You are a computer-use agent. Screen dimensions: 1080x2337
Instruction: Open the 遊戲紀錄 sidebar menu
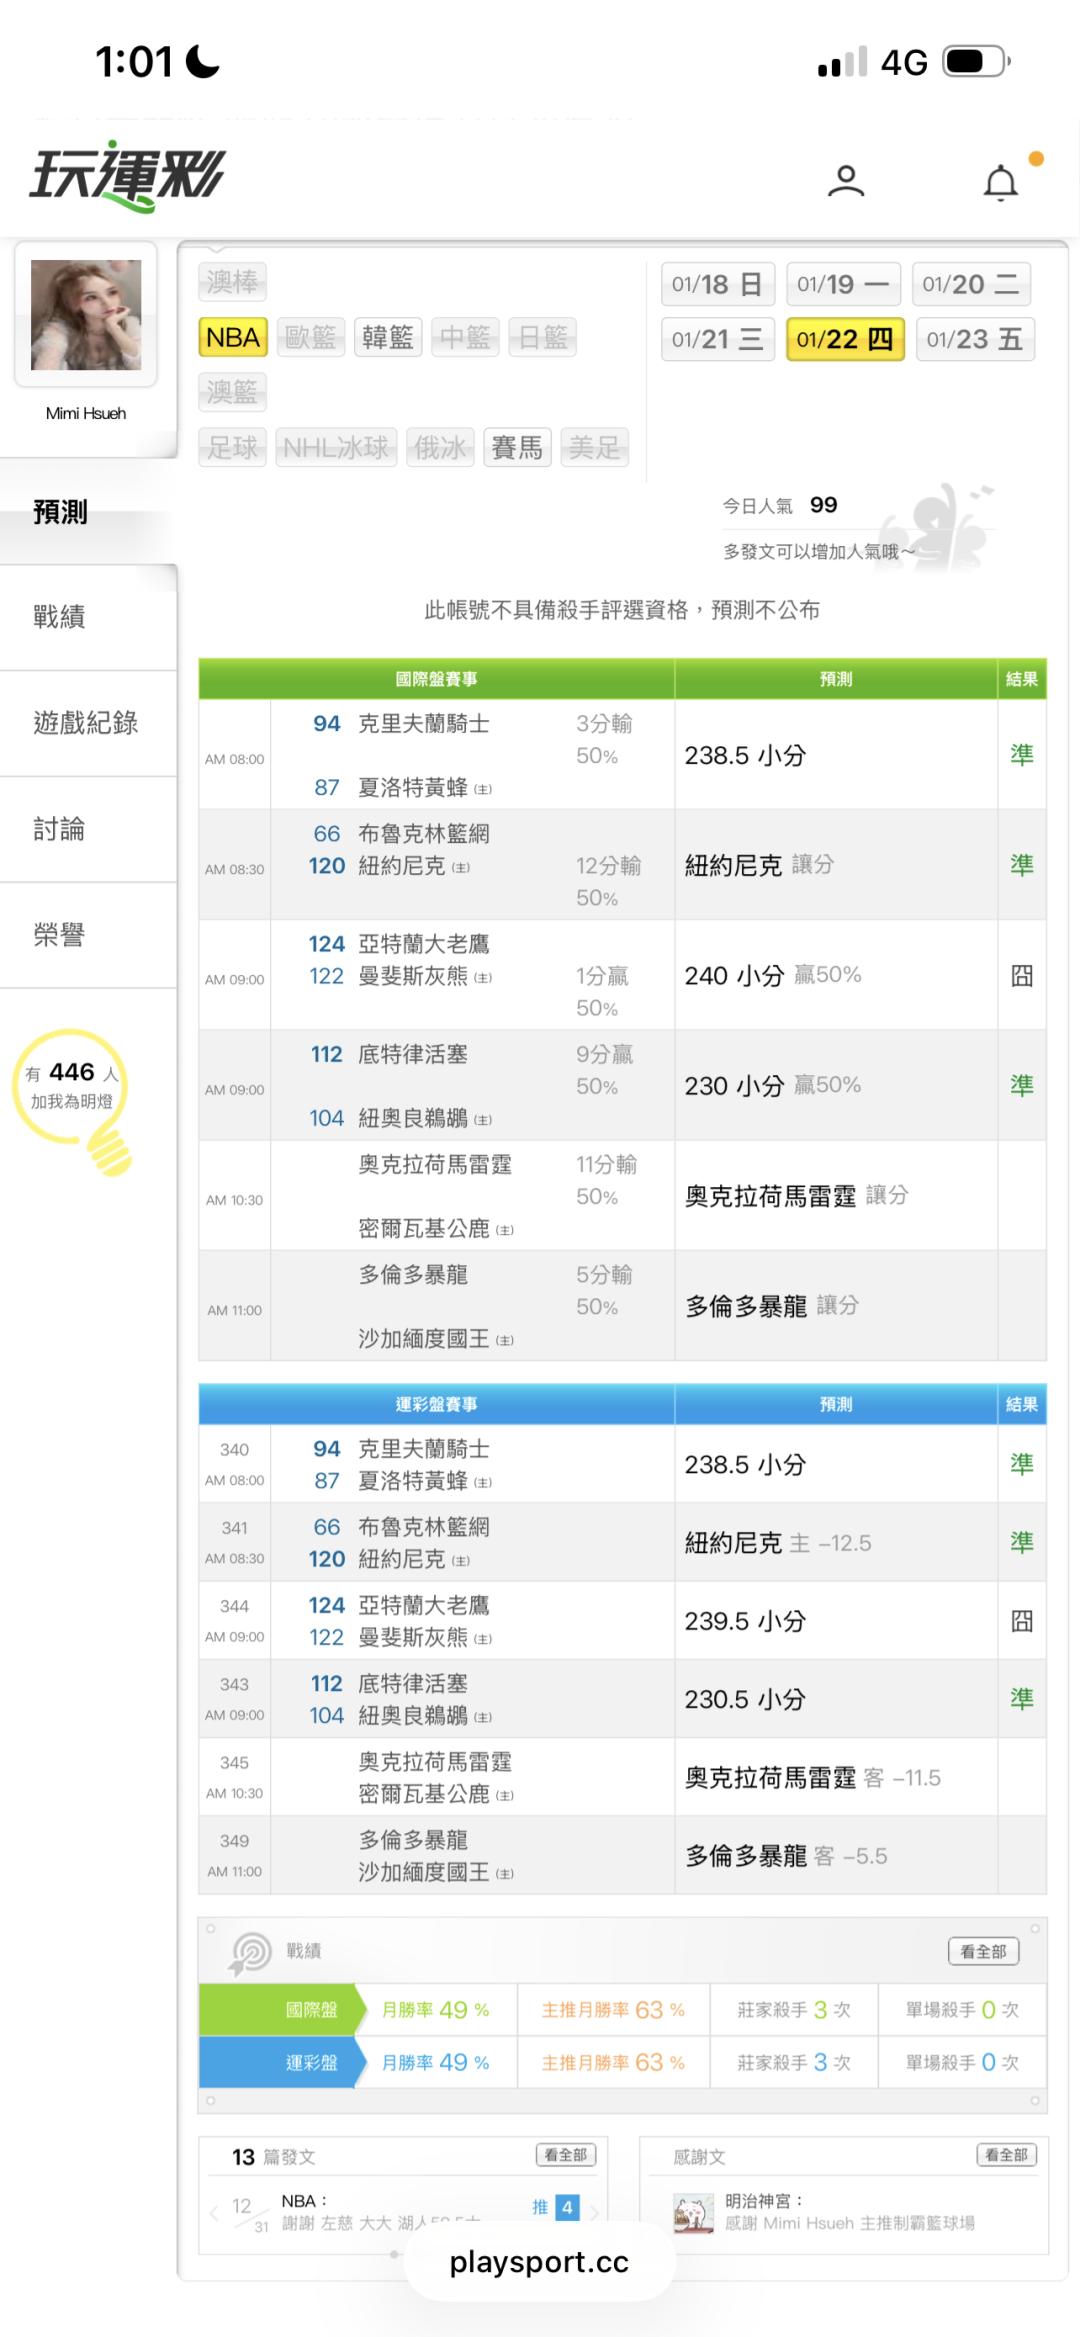(88, 723)
